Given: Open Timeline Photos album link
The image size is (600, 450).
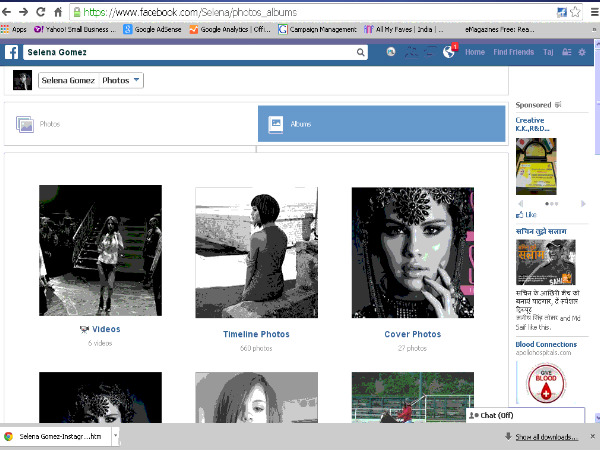Looking at the screenshot, I should (x=257, y=334).
